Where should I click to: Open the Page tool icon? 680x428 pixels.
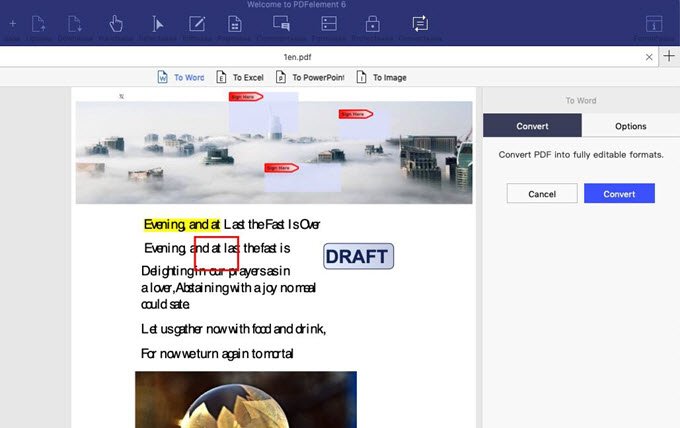click(235, 24)
